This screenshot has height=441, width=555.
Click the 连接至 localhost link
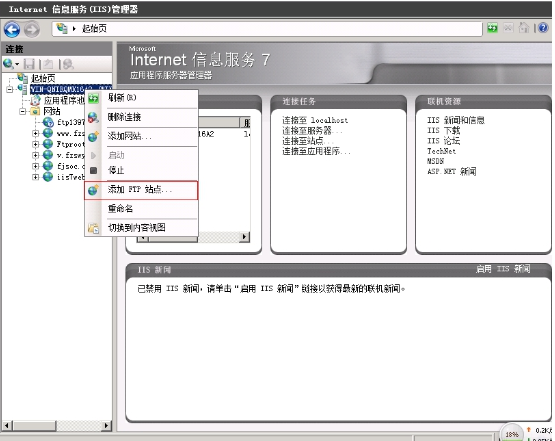tap(315, 120)
